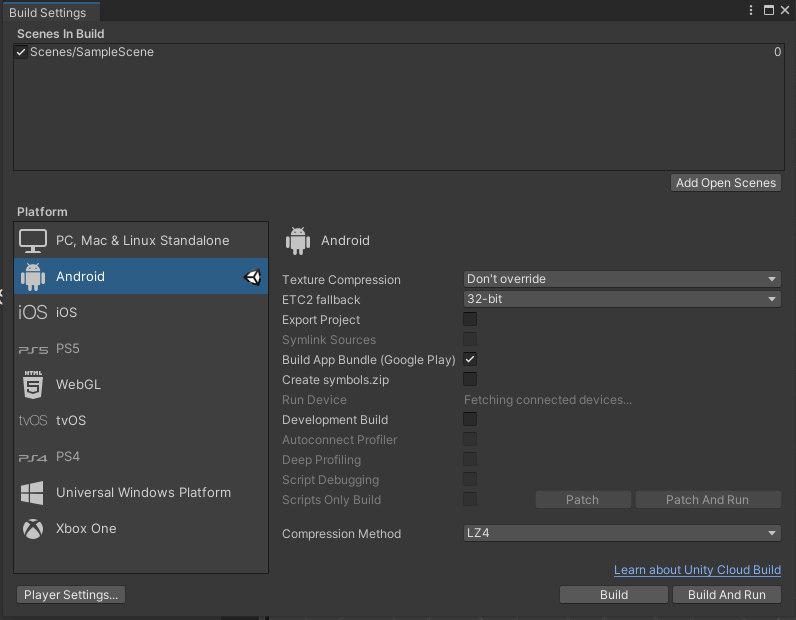The width and height of the screenshot is (796, 620).
Task: Click the Run Device label
Action: [x=314, y=400]
